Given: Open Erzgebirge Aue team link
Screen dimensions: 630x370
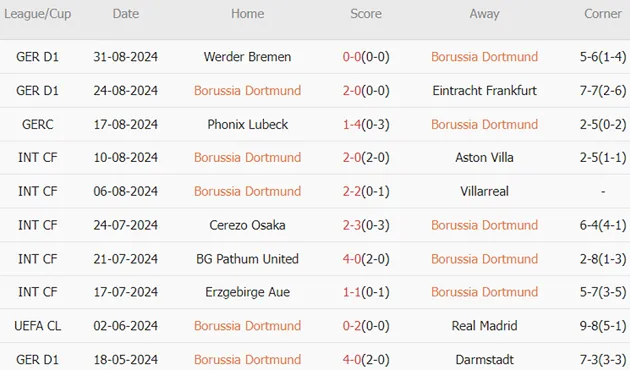Looking at the screenshot, I should (247, 292).
